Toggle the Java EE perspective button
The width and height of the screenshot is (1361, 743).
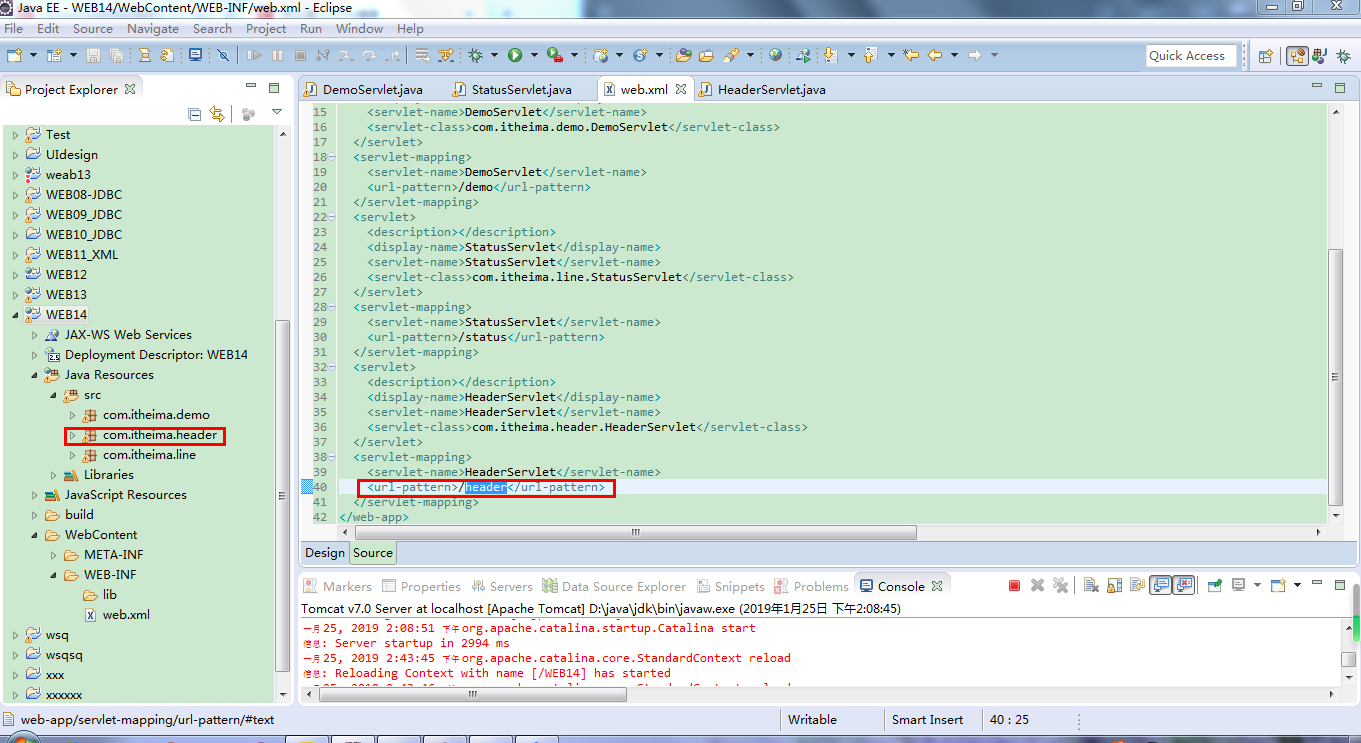pos(1296,56)
